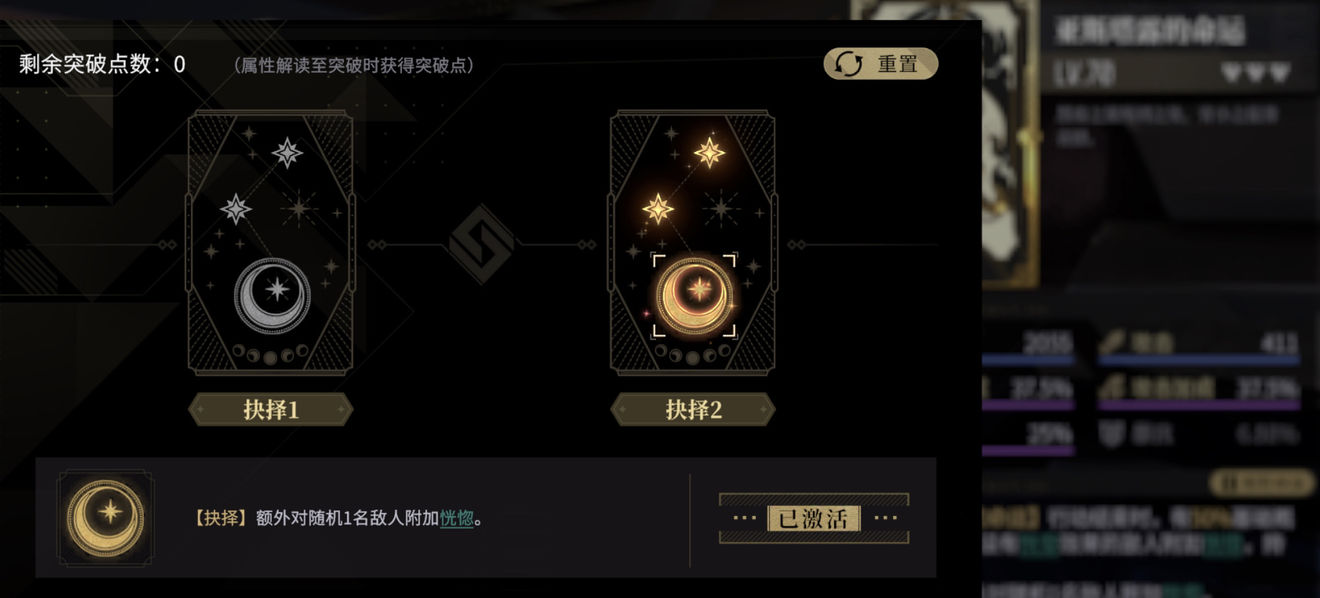The image size is (1320, 598).
Task: Click the lower golden star node in 抉择2
Action: 658,209
